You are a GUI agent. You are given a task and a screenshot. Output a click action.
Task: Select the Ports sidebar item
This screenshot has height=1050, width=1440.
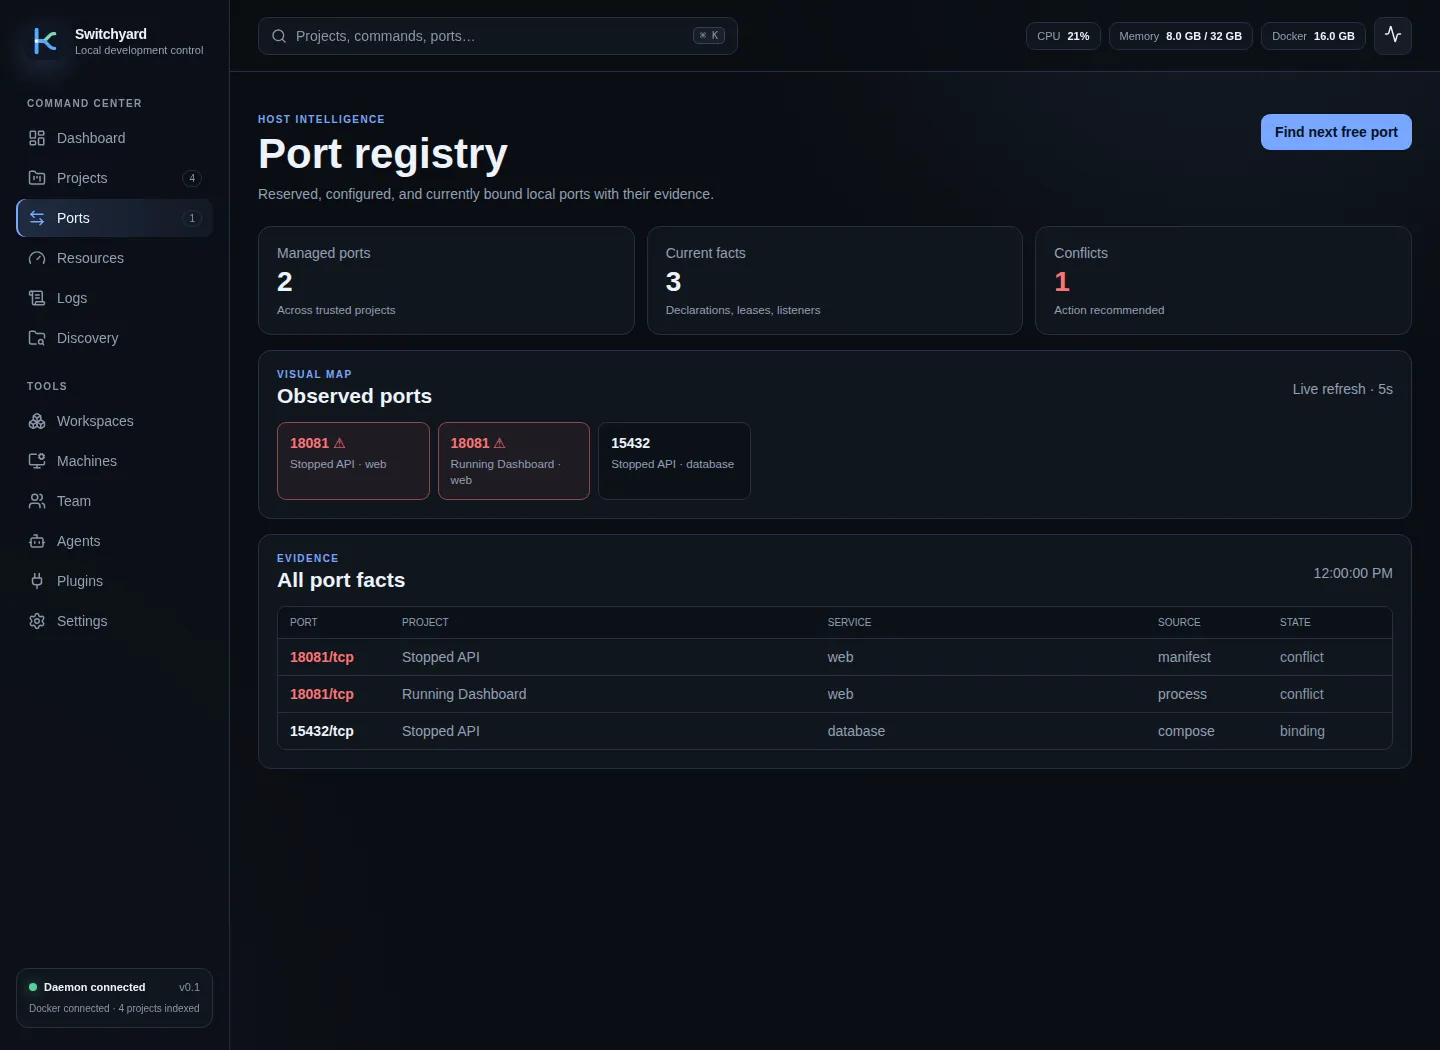pyautogui.click(x=115, y=218)
